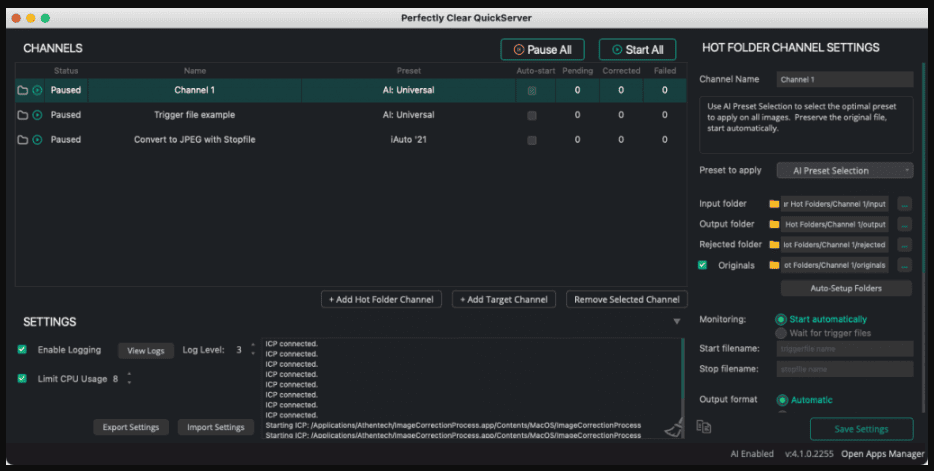The image size is (934, 471).
Task: Toggle Auto-start for Trigger file example
Action: [532, 116]
